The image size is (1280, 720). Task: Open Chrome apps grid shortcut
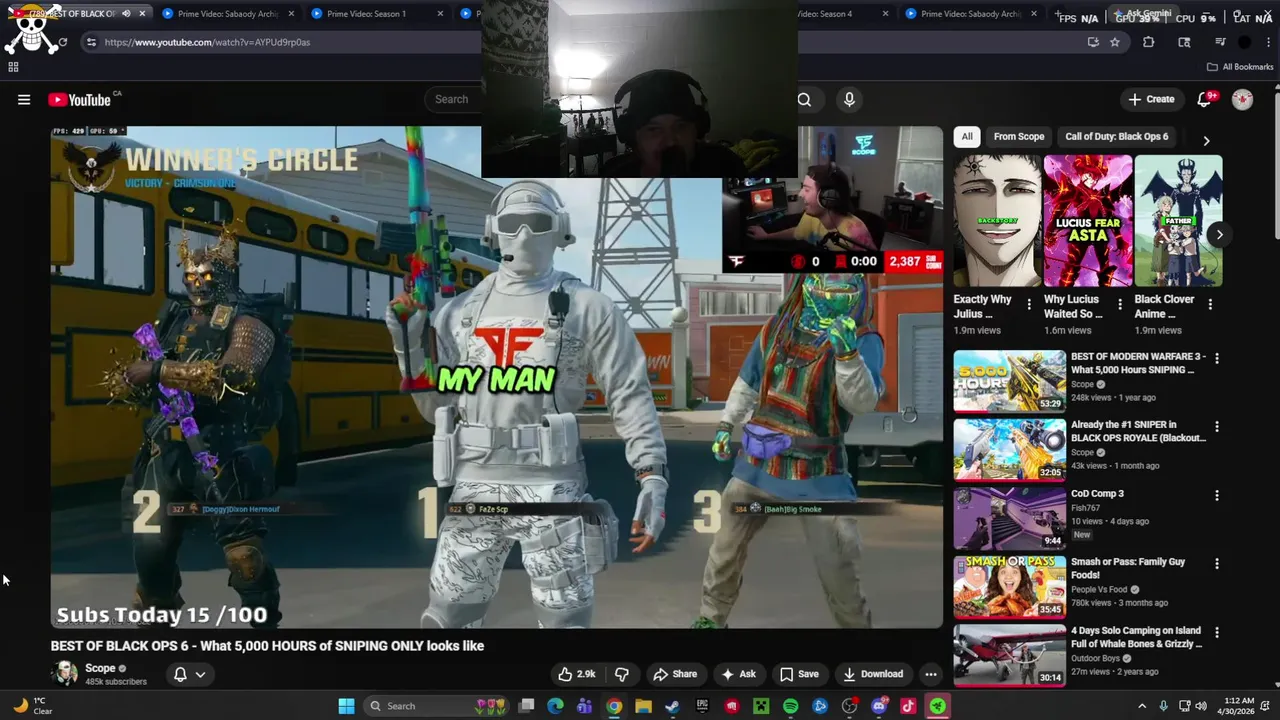13,67
